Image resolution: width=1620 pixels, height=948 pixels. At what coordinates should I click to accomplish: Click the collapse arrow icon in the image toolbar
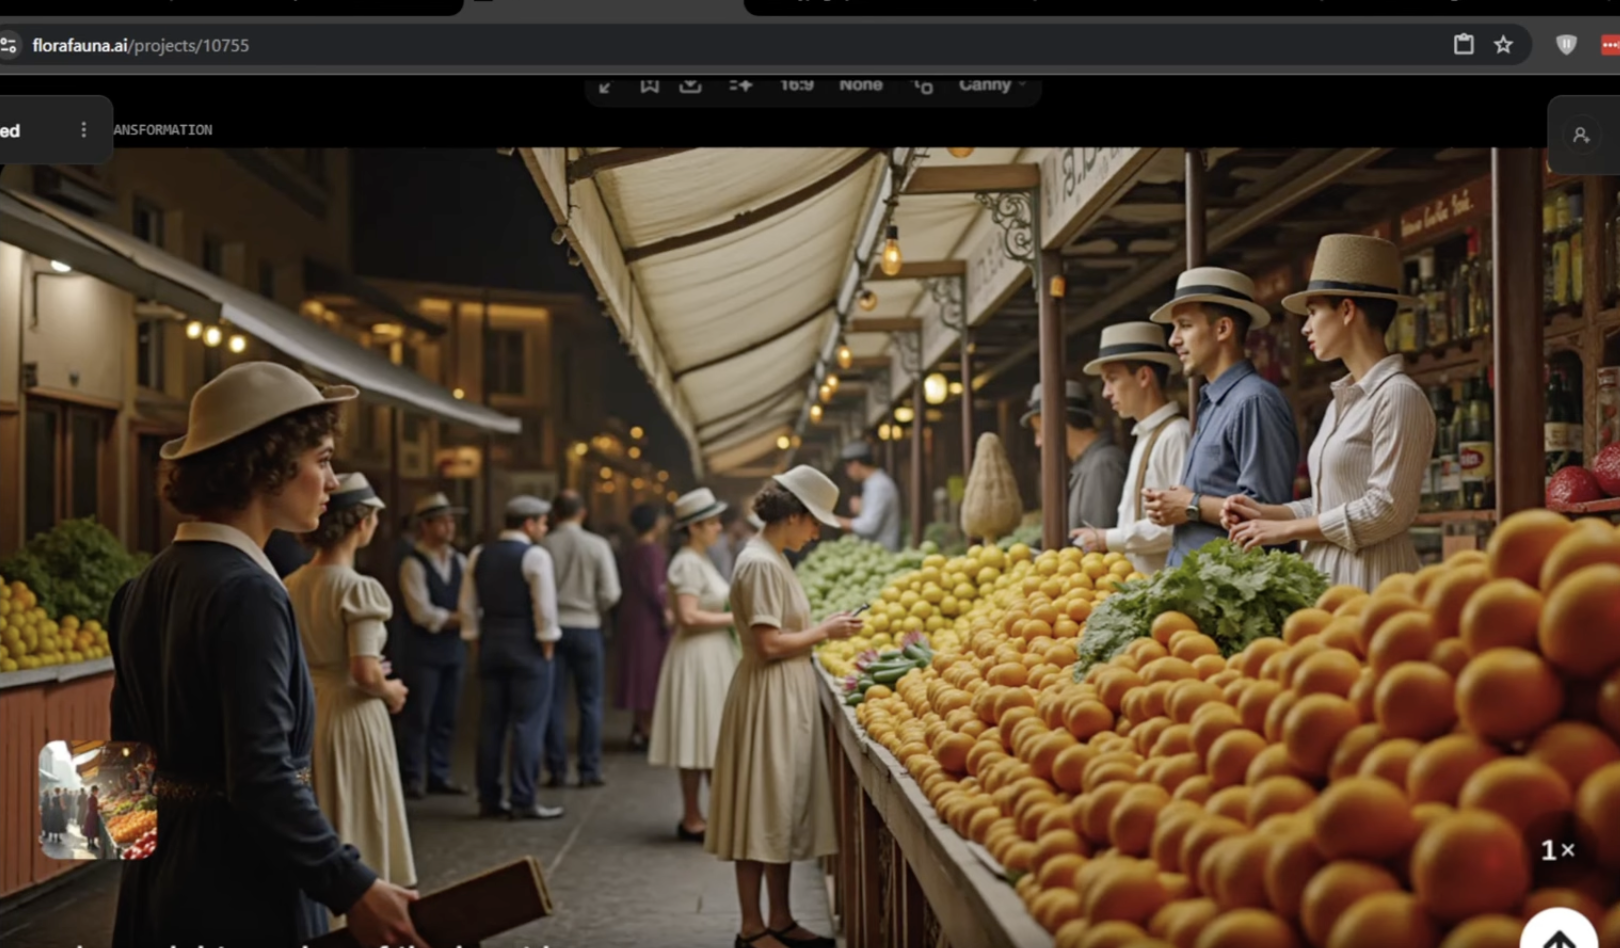click(x=605, y=86)
